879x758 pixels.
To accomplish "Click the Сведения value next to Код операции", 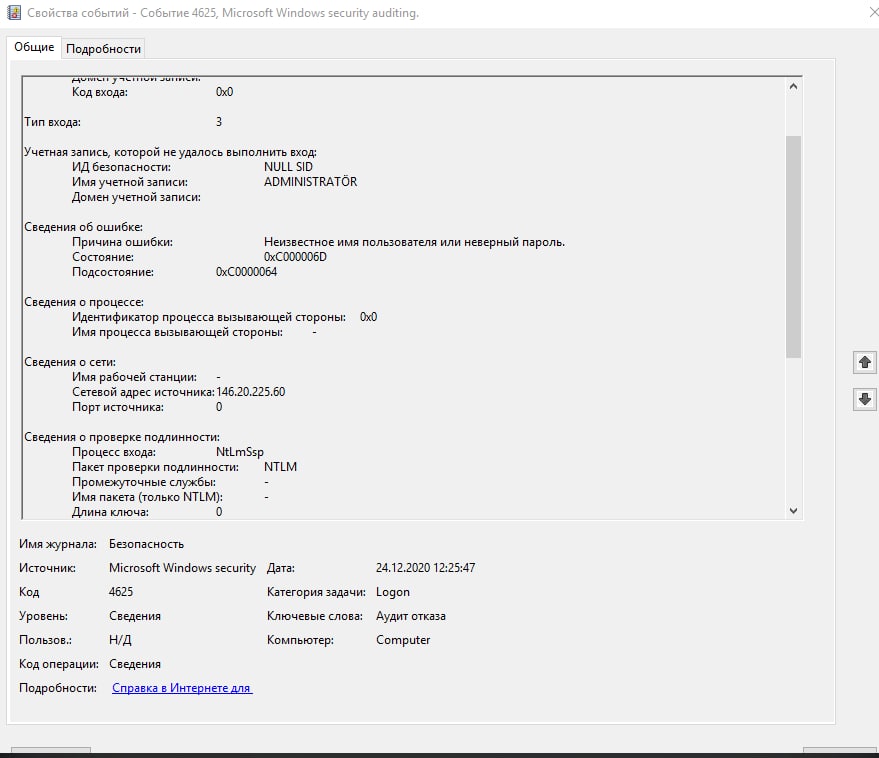I will [135, 664].
